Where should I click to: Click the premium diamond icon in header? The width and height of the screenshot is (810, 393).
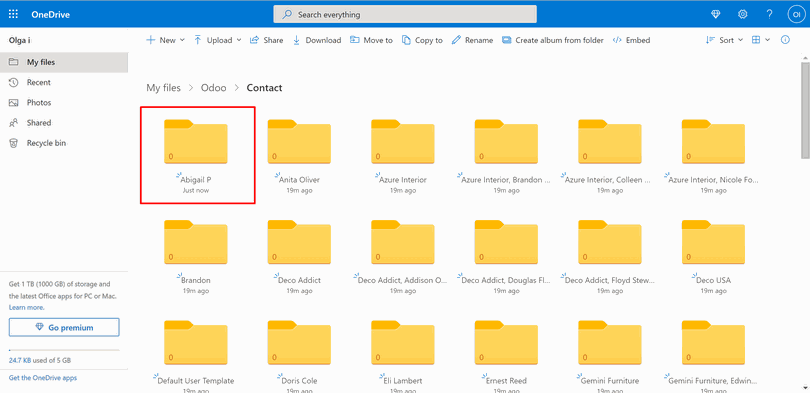pos(715,14)
